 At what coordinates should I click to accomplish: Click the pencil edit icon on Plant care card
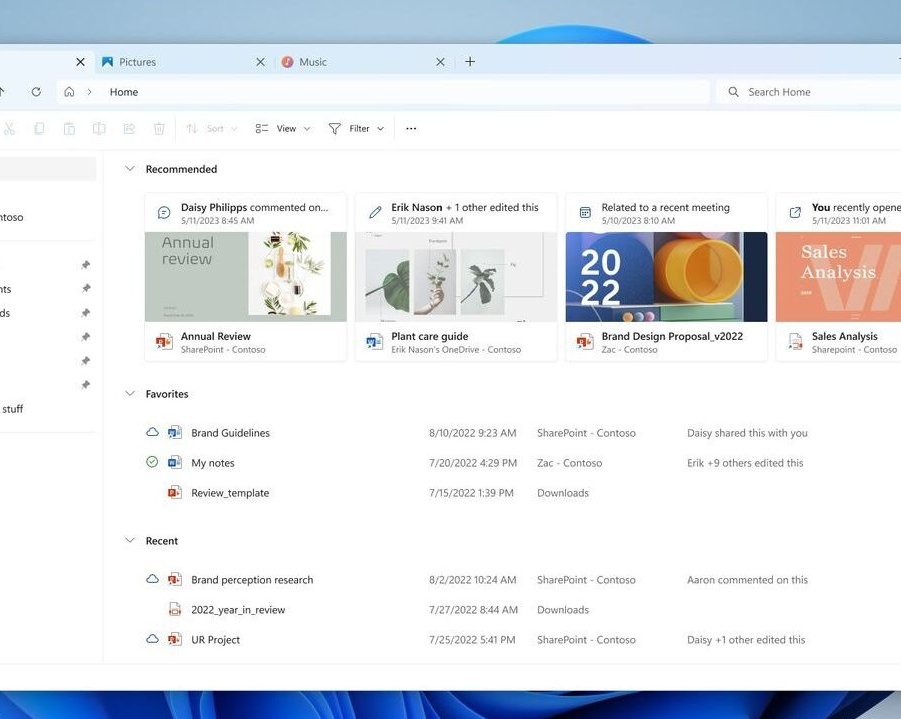click(x=375, y=213)
